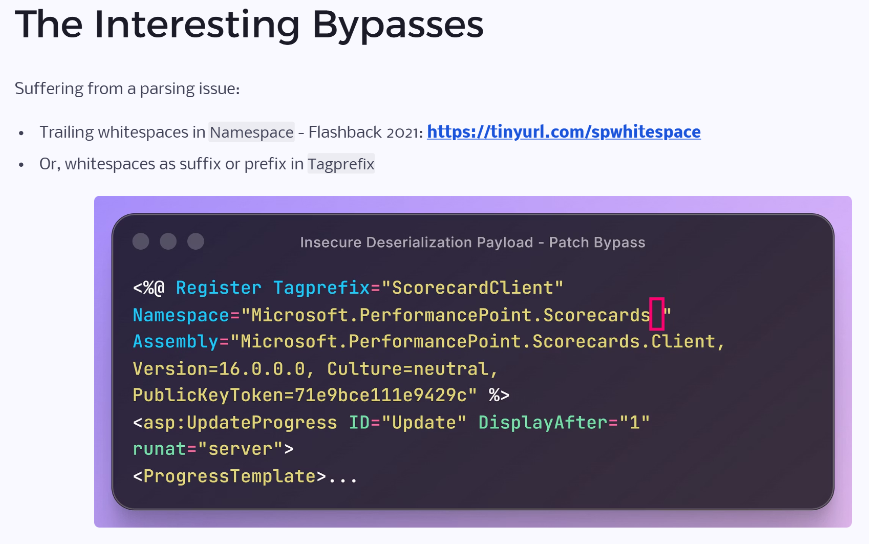Click the code line "runat="server">"
The height and width of the screenshot is (544, 869).
coord(213,449)
